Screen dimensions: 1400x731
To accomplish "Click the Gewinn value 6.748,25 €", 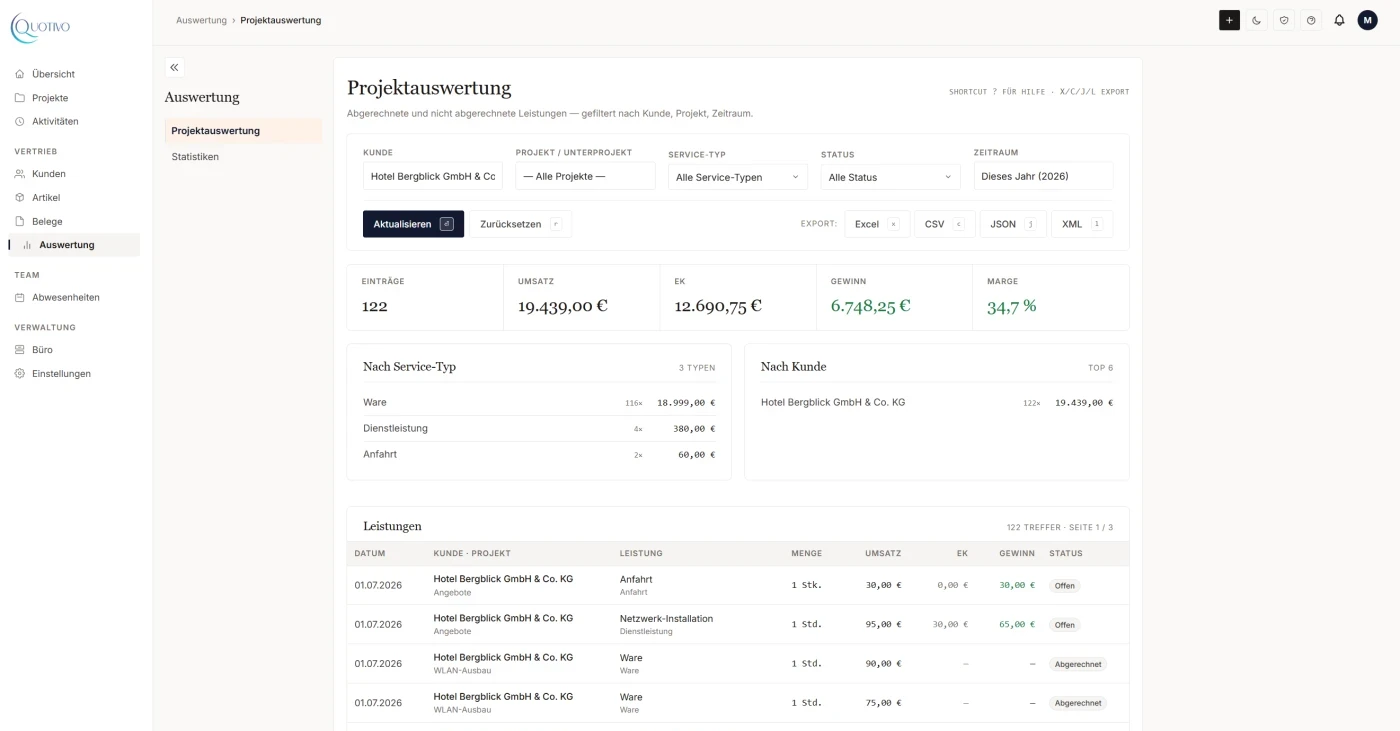I will [870, 306].
